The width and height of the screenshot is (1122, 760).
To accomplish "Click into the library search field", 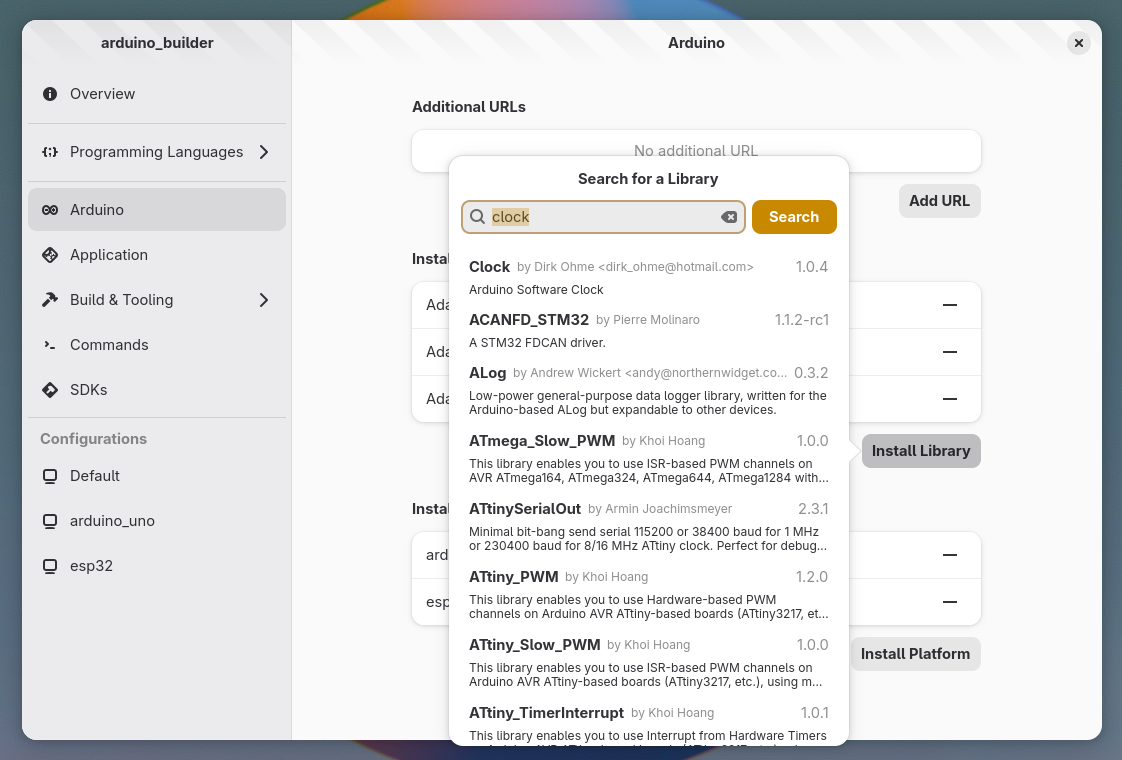I will [x=603, y=217].
